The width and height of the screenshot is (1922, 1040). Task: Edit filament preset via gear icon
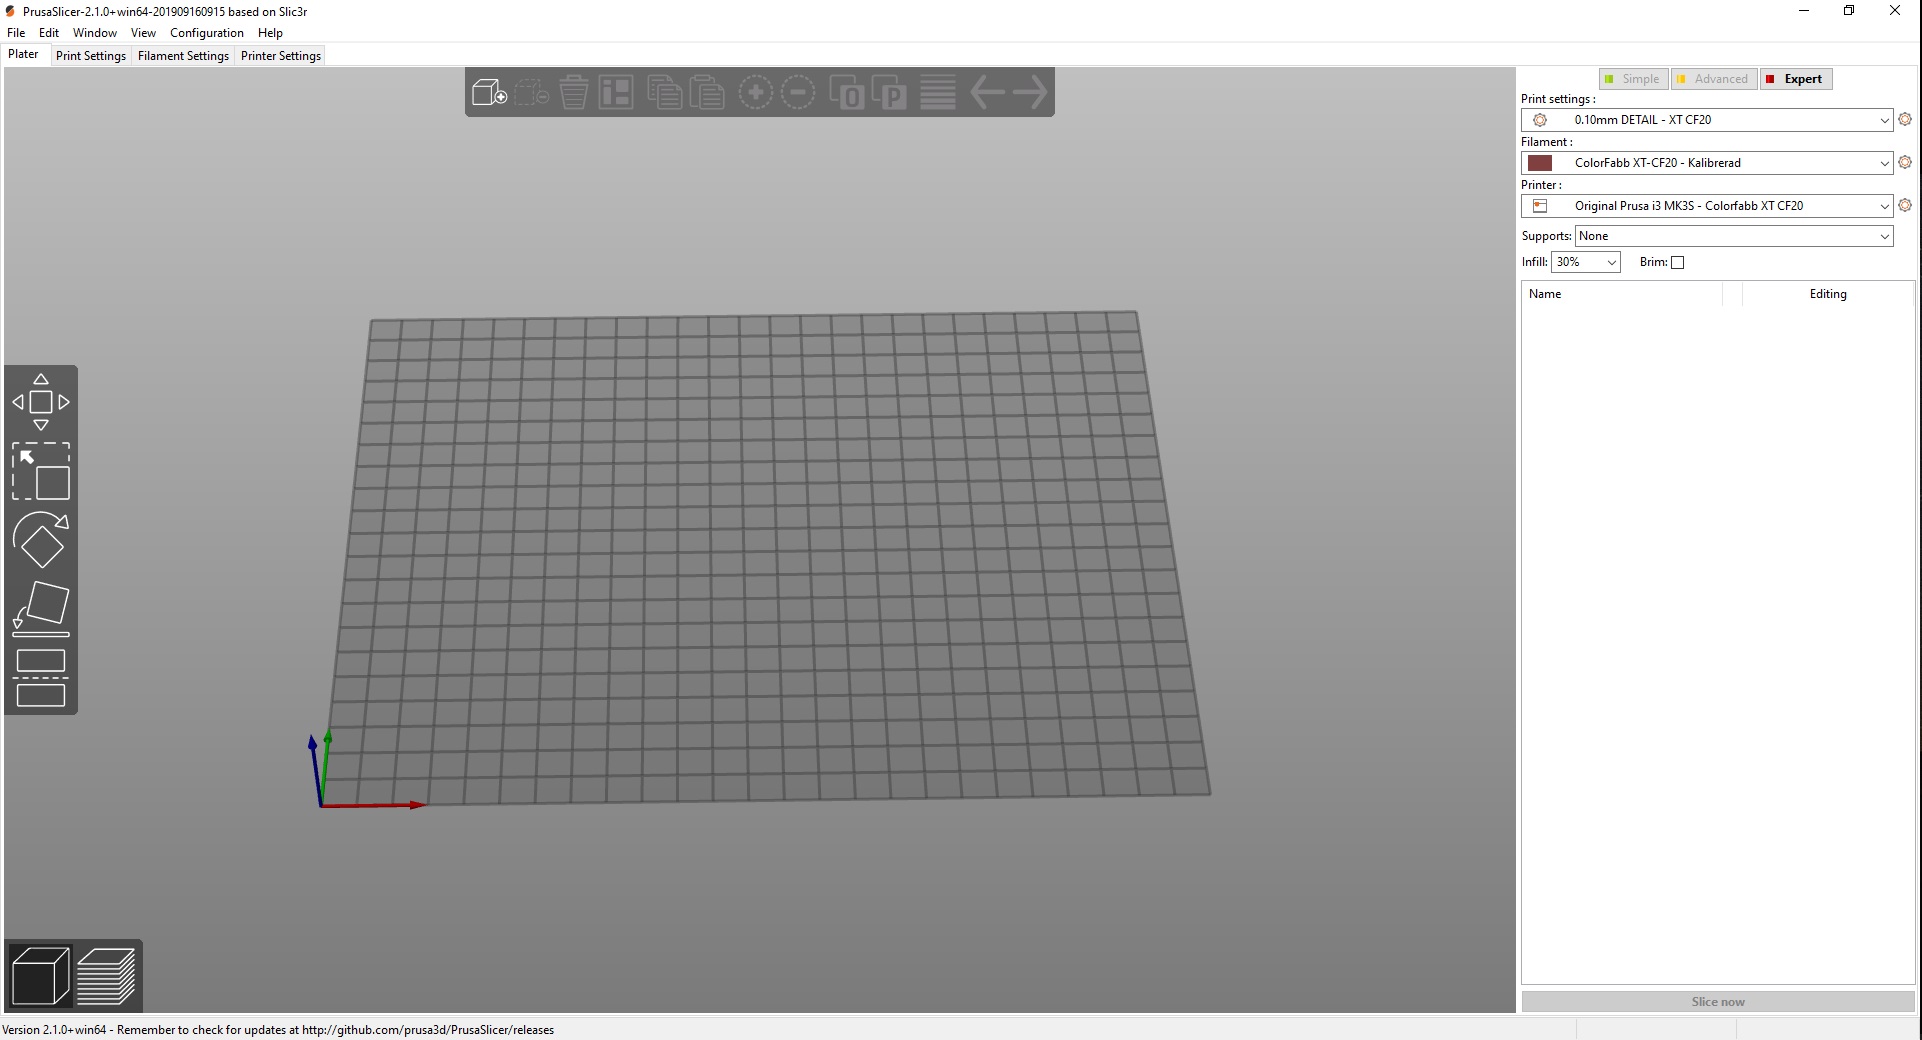1905,162
